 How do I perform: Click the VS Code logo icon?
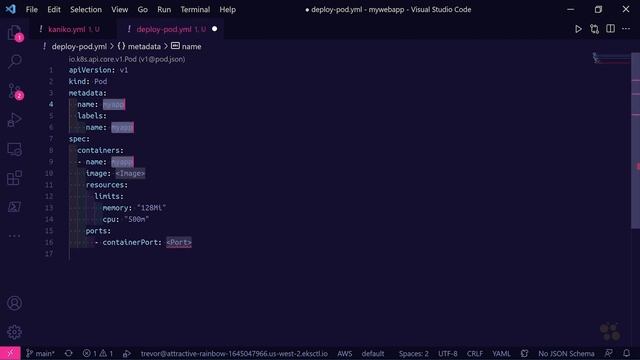coord(11,9)
